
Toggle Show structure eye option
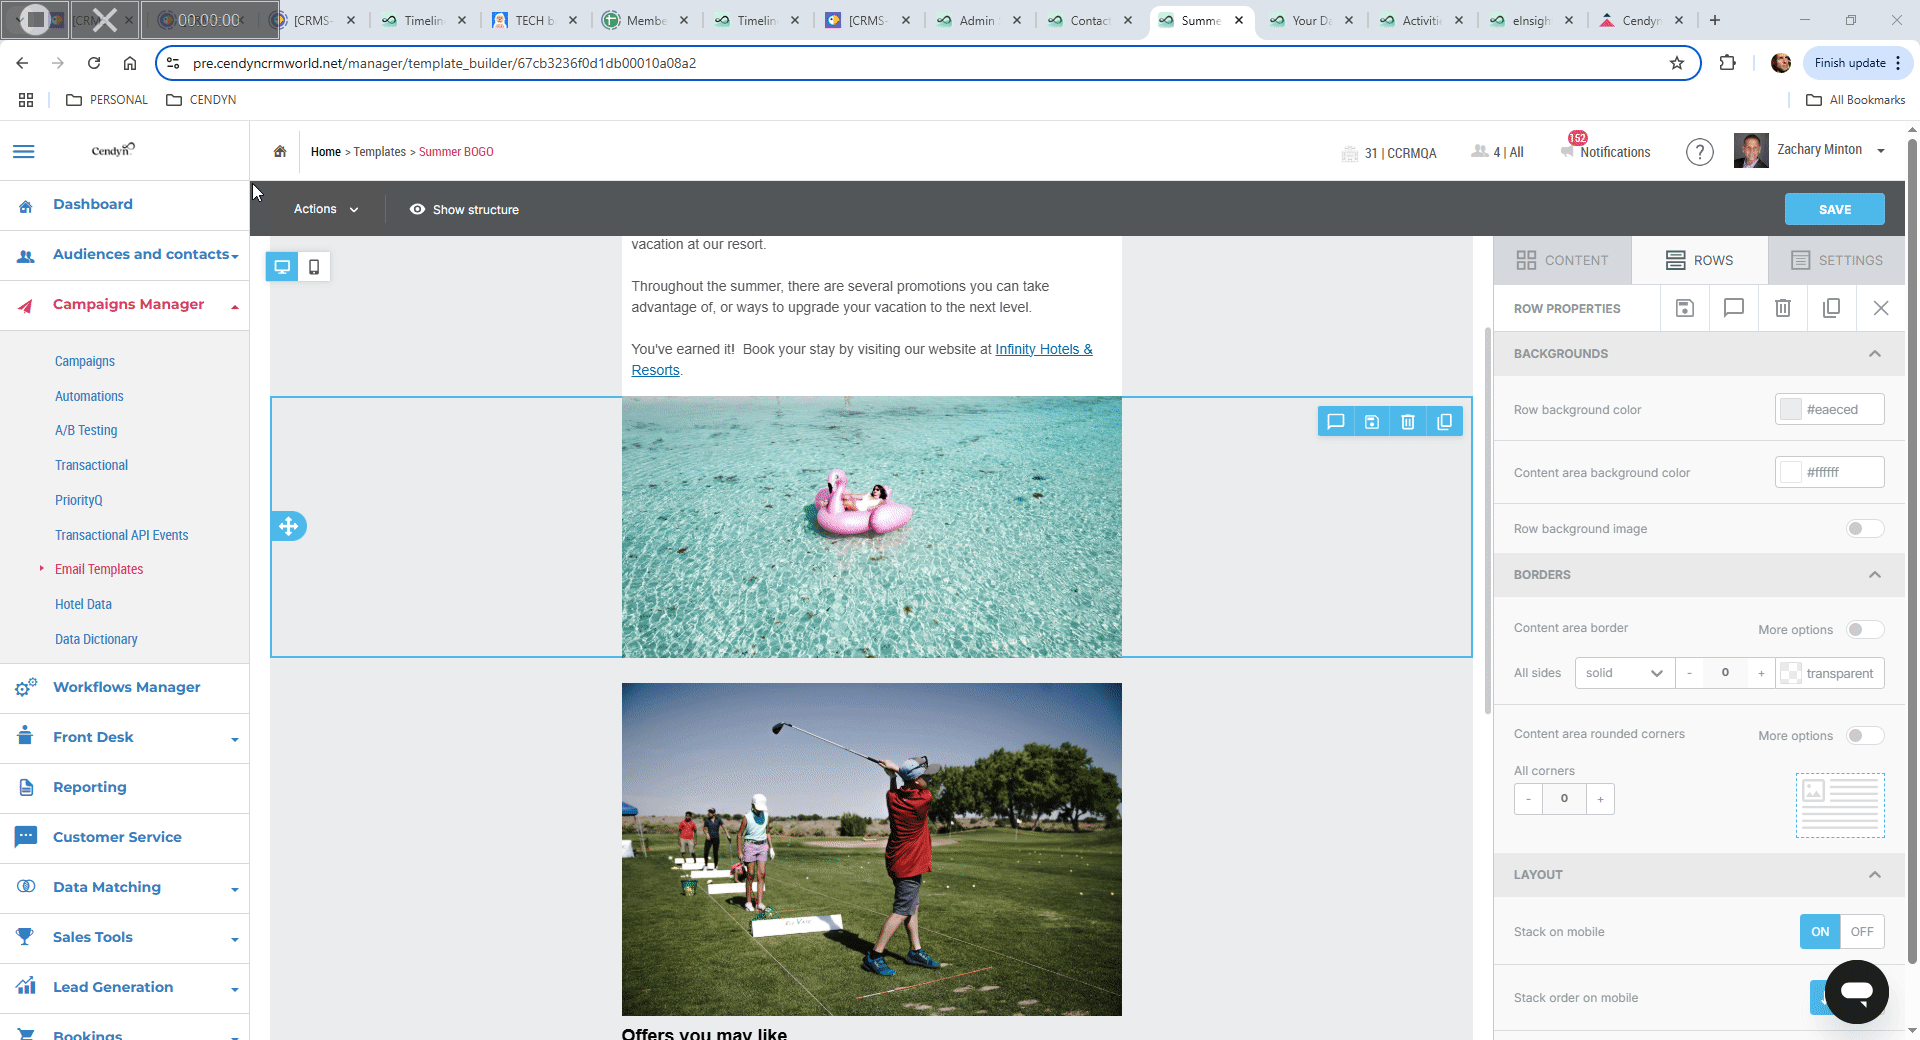(464, 209)
